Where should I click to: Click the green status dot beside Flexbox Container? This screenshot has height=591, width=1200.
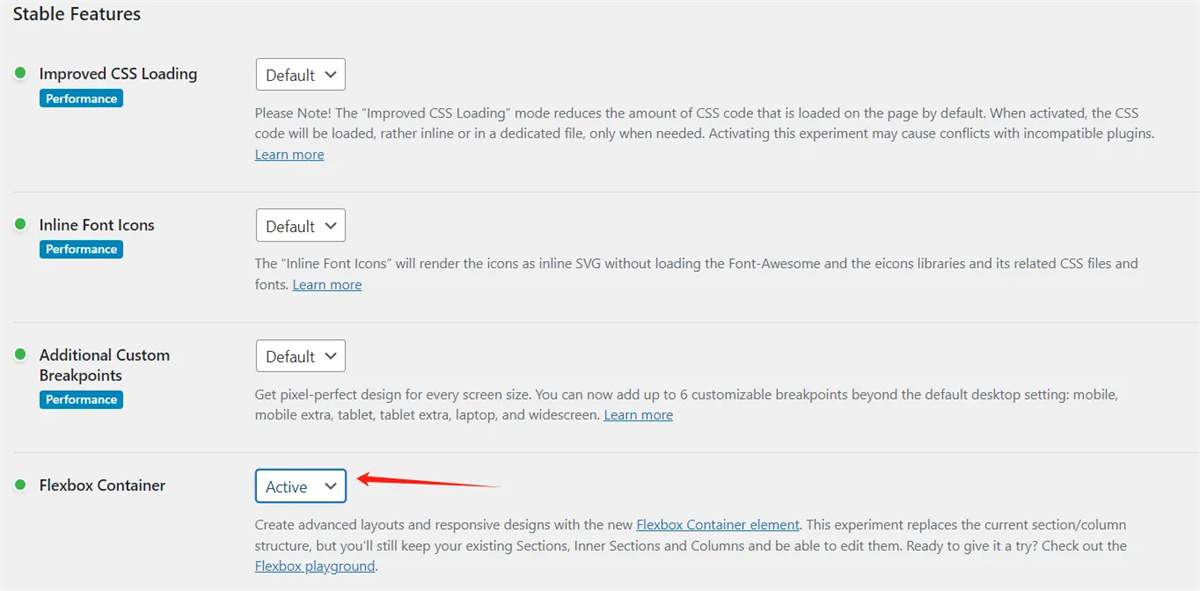(20, 485)
